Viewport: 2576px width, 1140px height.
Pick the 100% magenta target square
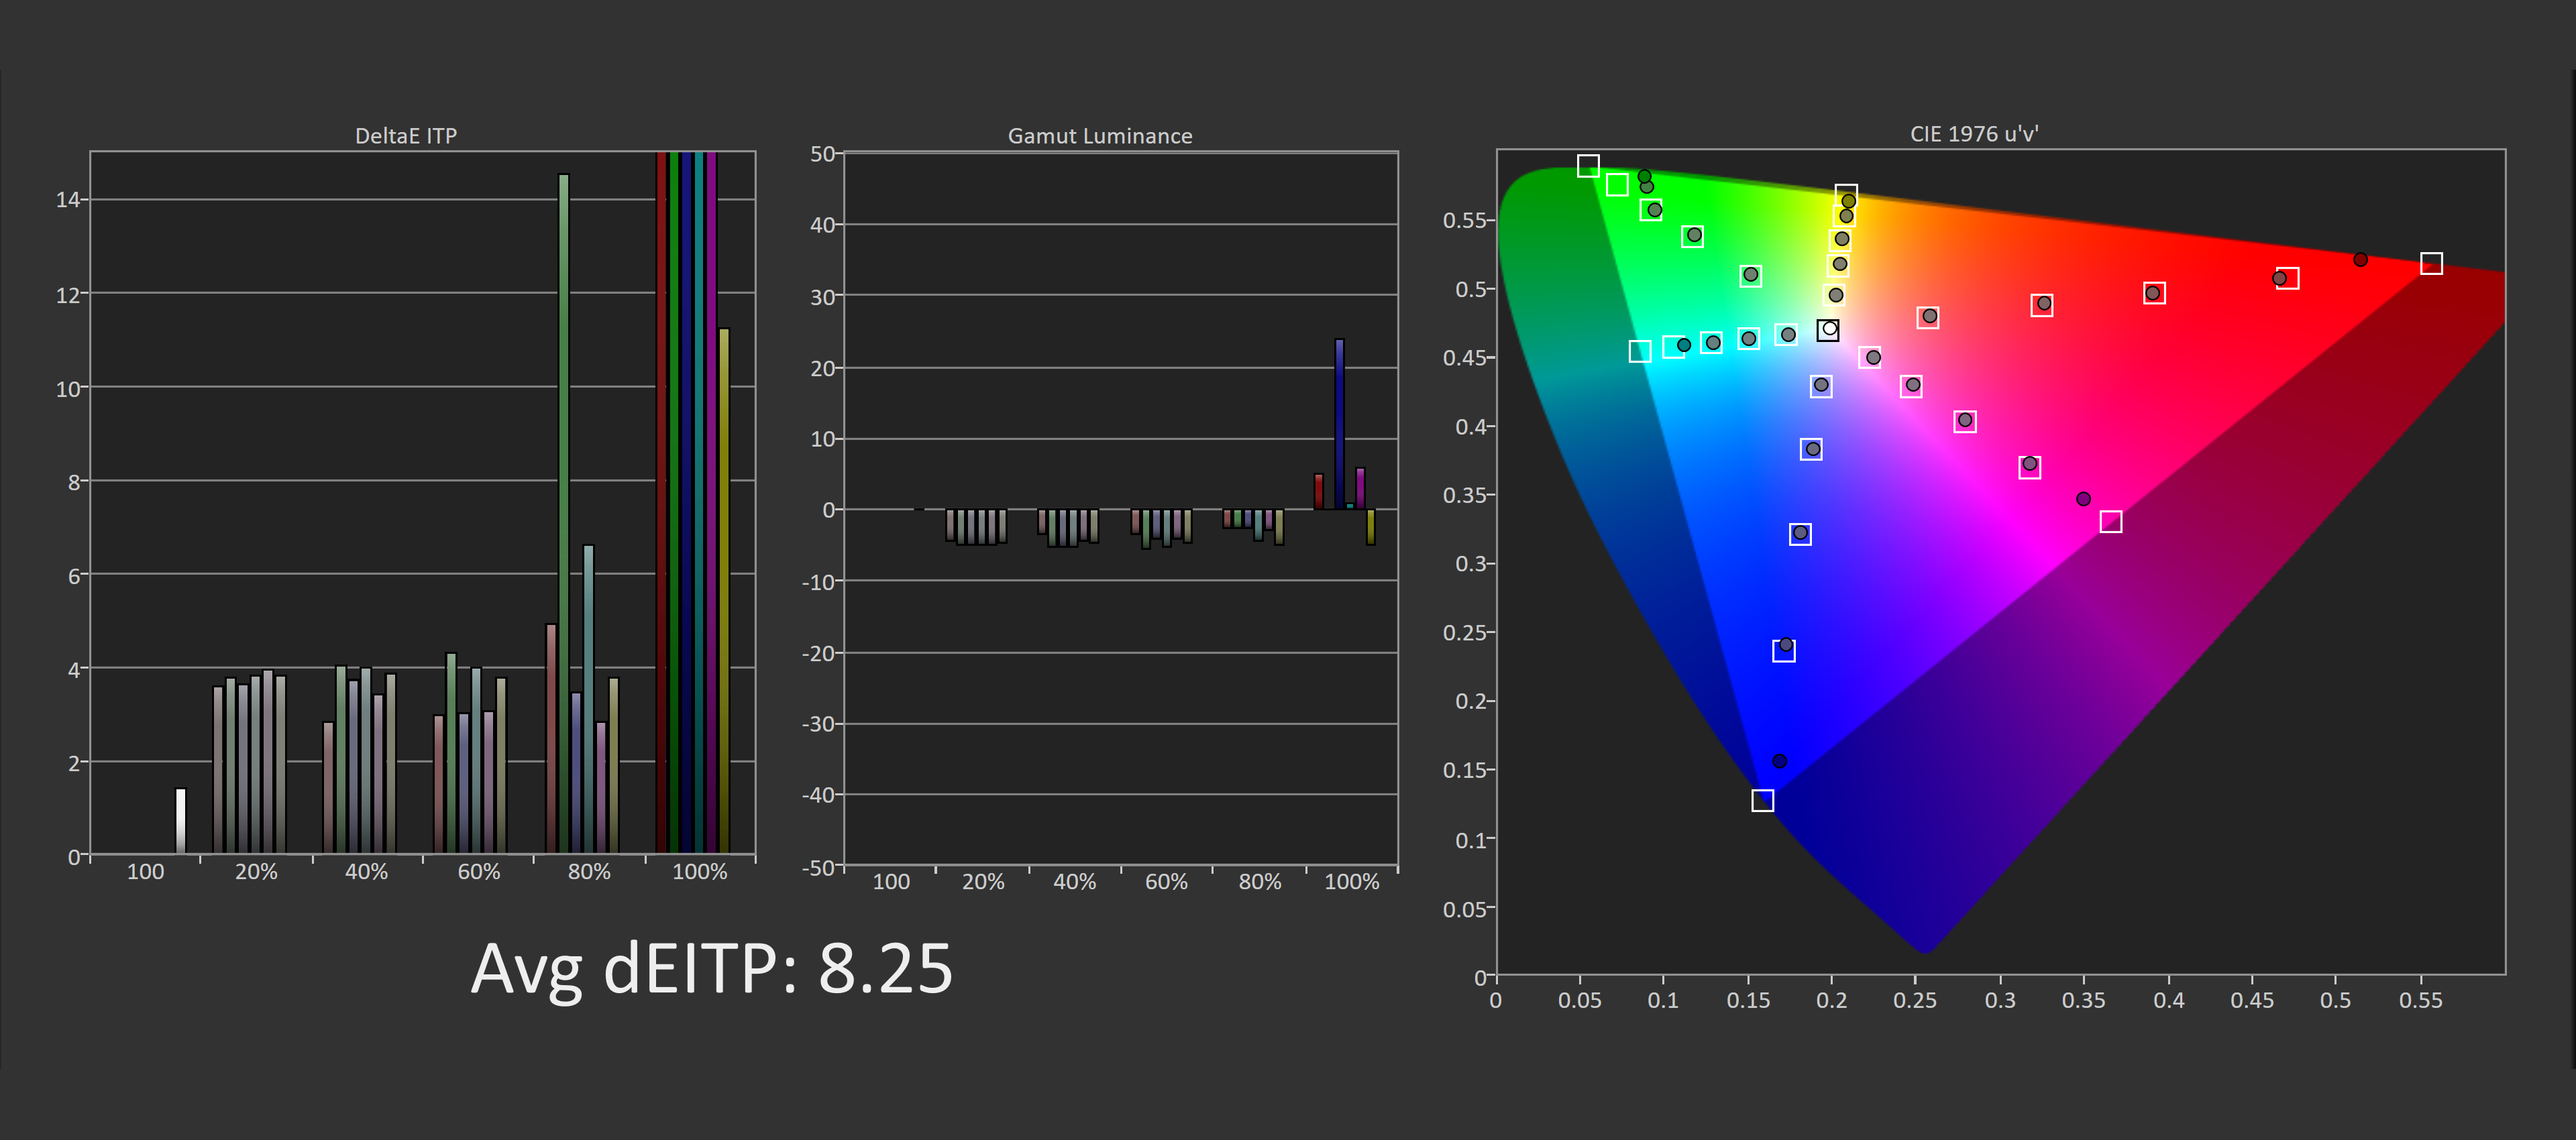2110,521
